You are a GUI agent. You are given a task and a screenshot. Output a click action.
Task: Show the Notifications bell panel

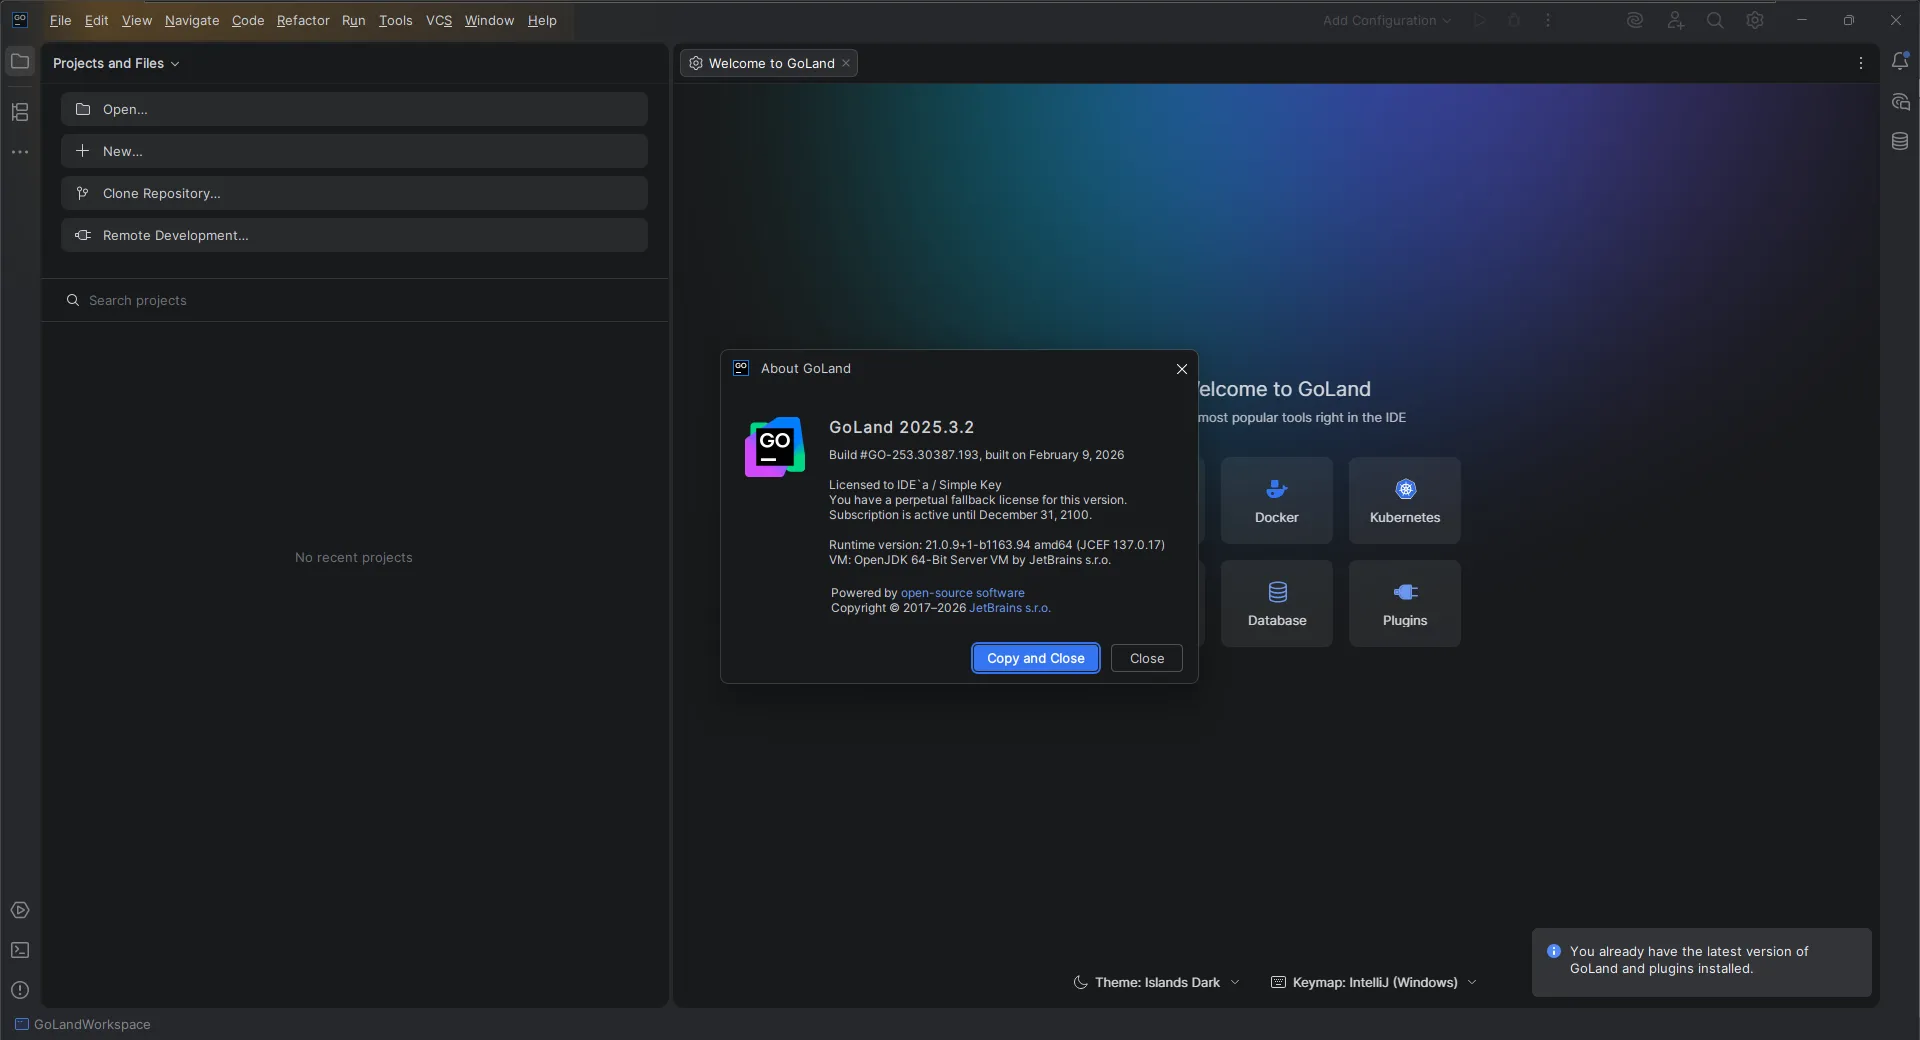(x=1900, y=62)
